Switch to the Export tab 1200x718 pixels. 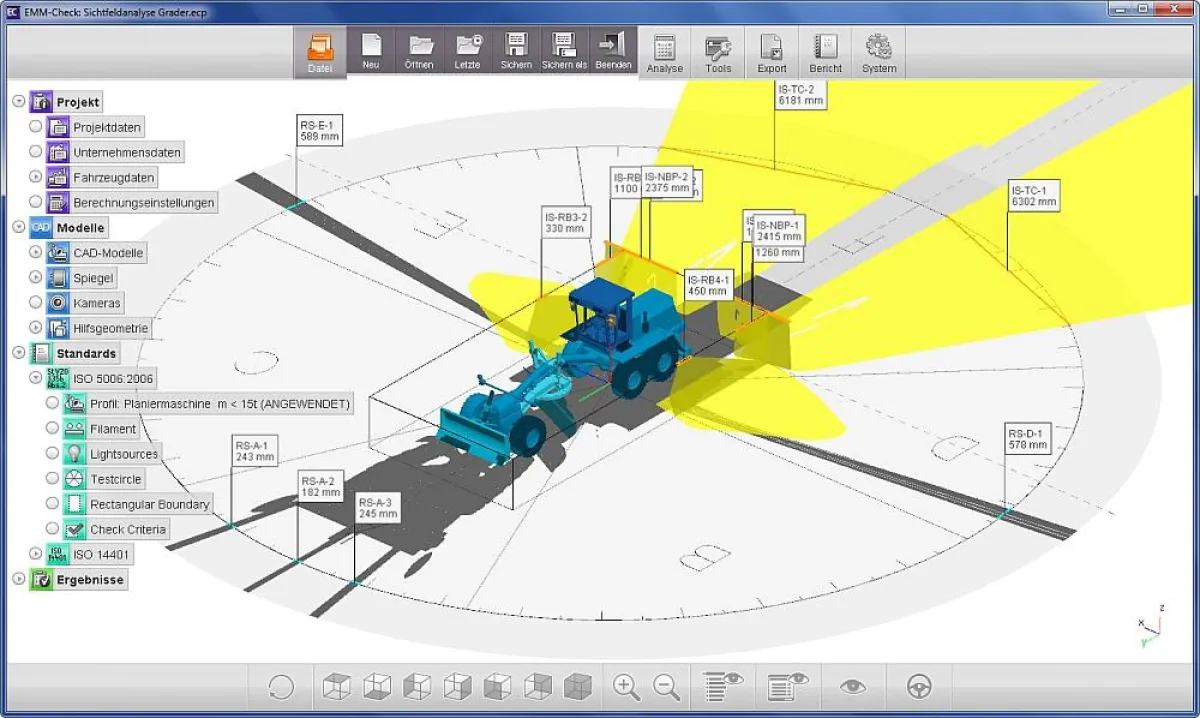click(x=771, y=53)
